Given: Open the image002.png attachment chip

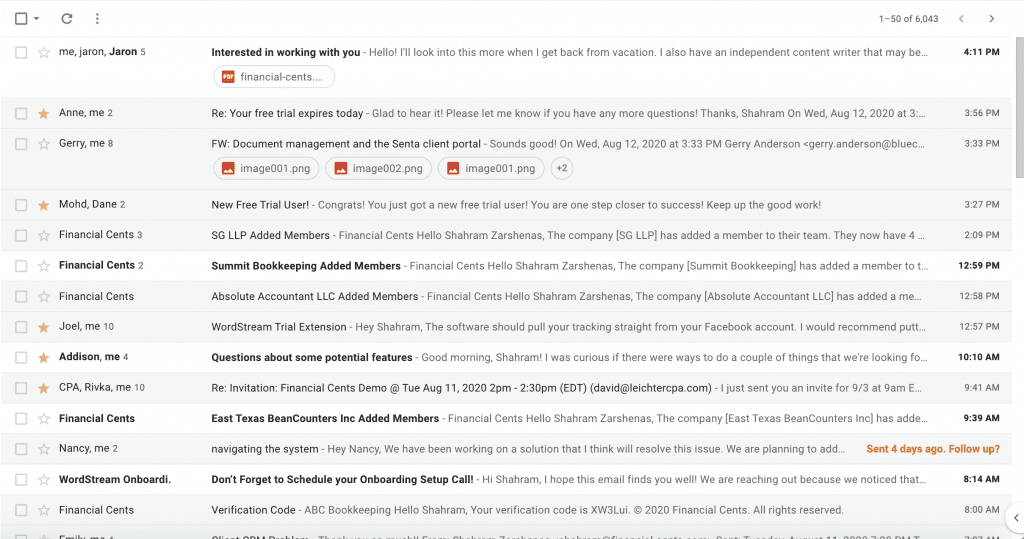Looking at the screenshot, I should tap(378, 169).
